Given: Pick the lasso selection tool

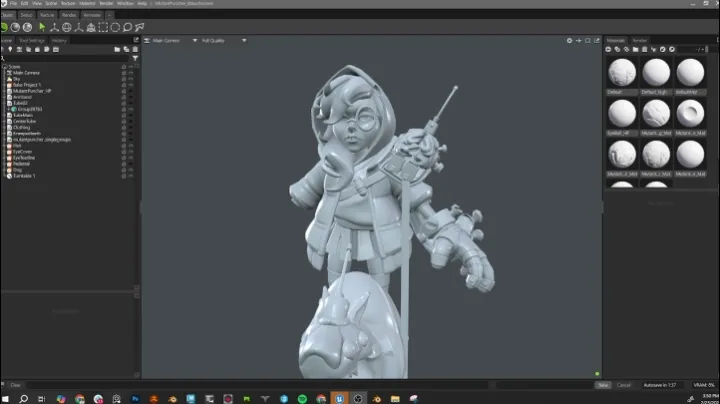Looking at the screenshot, I should (x=127, y=27).
